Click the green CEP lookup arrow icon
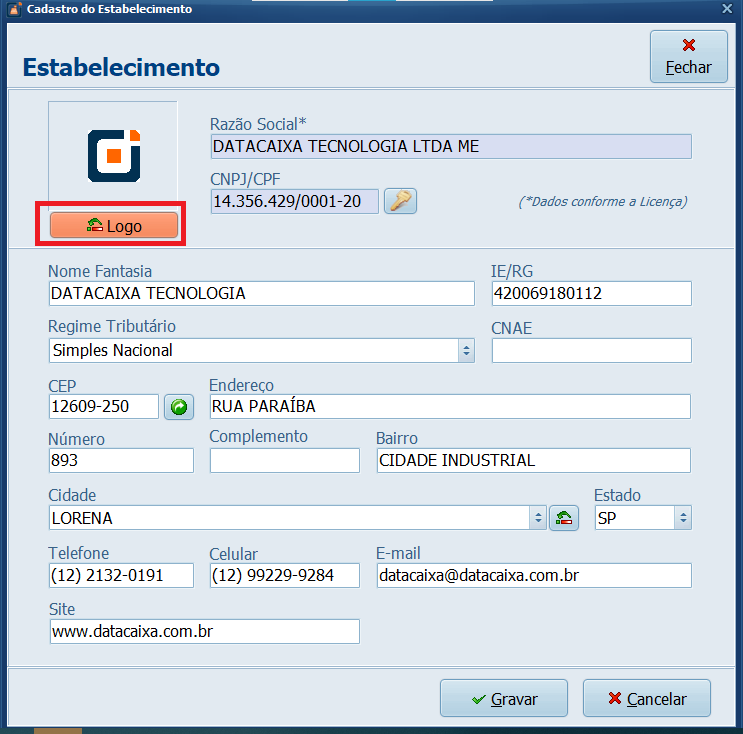Viewport: 743px width, 734px height. [x=179, y=407]
